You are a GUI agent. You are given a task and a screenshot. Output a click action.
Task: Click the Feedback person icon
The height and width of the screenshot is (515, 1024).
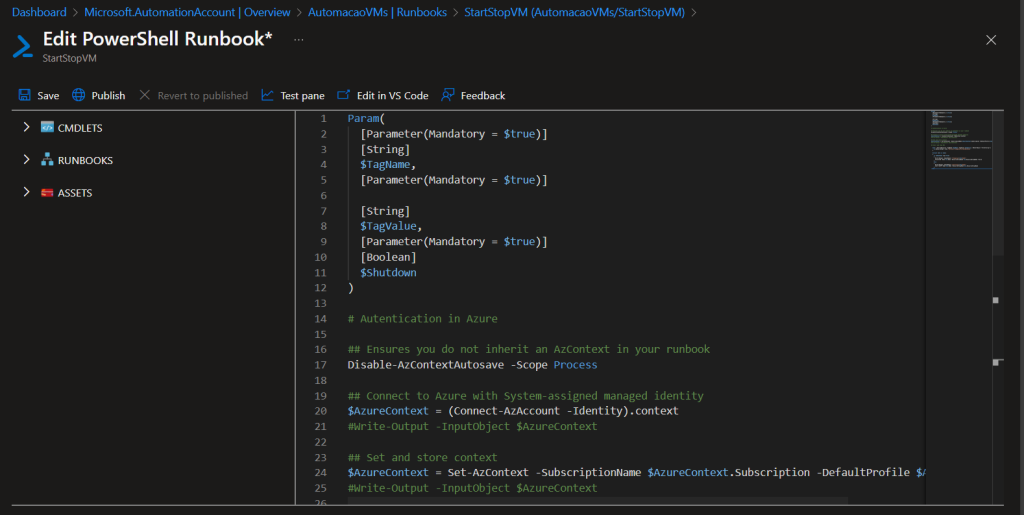(448, 95)
